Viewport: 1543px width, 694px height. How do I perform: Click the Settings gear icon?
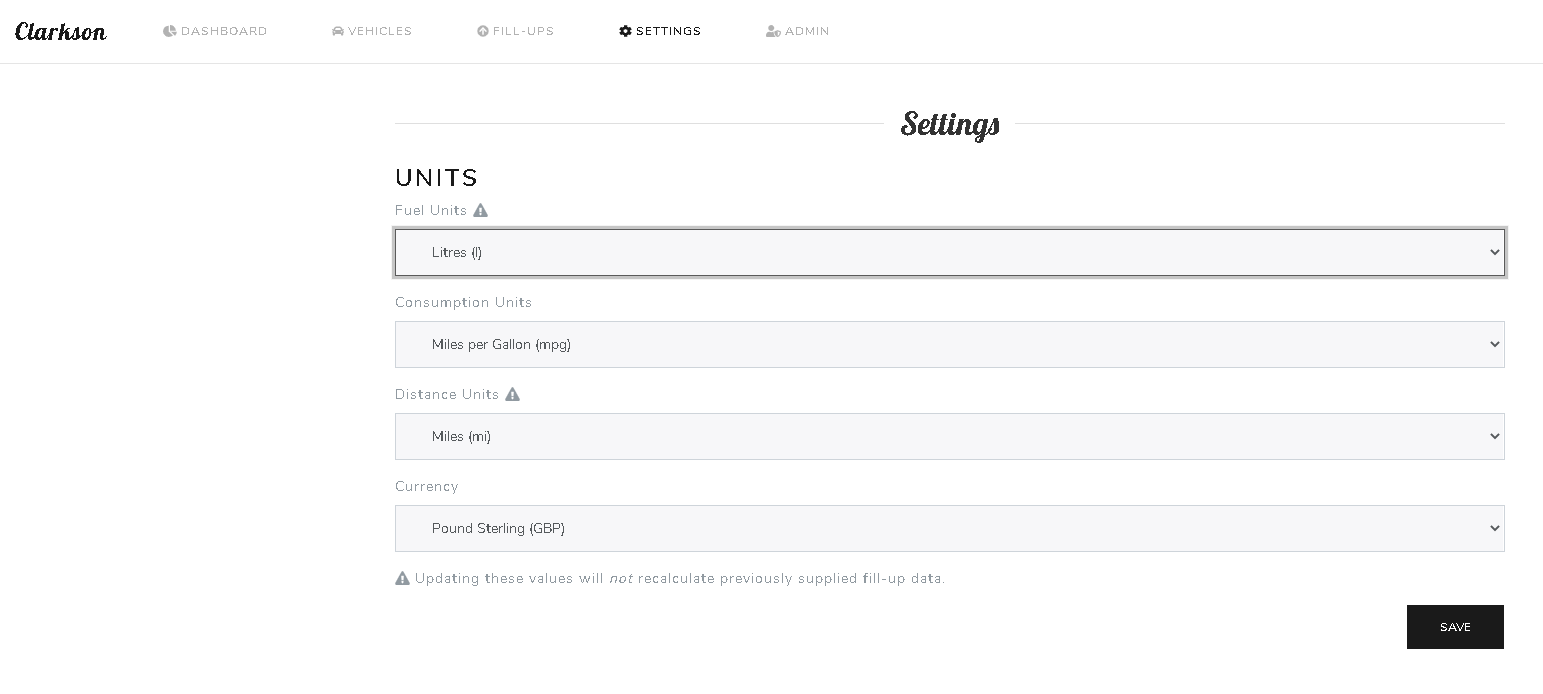tap(626, 31)
